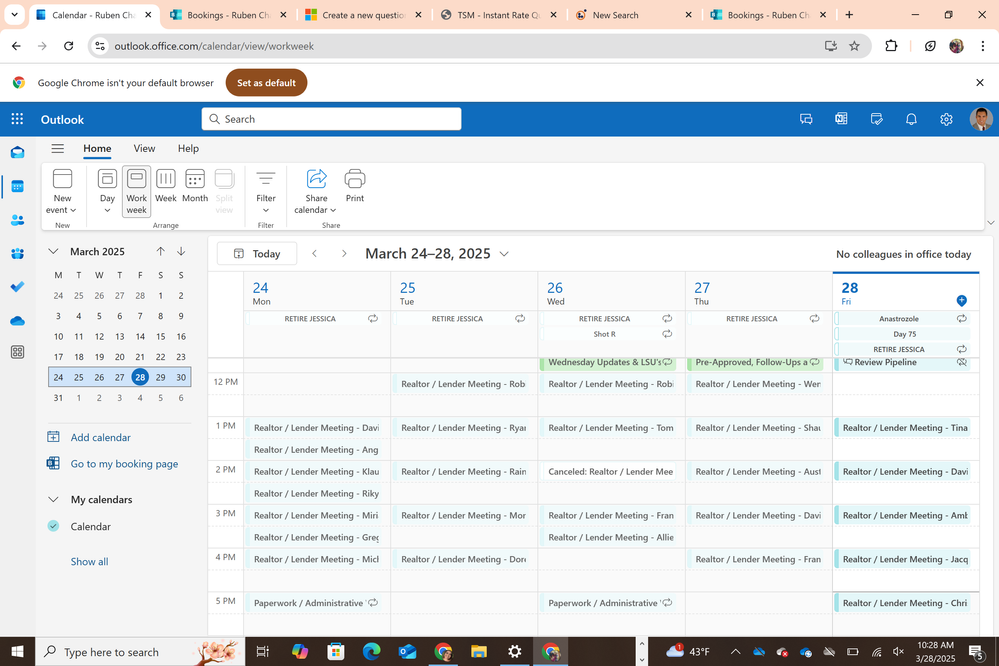Click the Today button
Viewport: 999px width, 666px height.
pos(257,254)
